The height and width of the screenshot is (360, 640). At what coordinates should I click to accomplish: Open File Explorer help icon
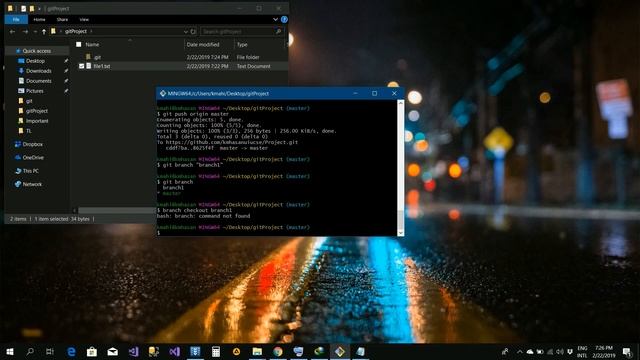coord(284,19)
